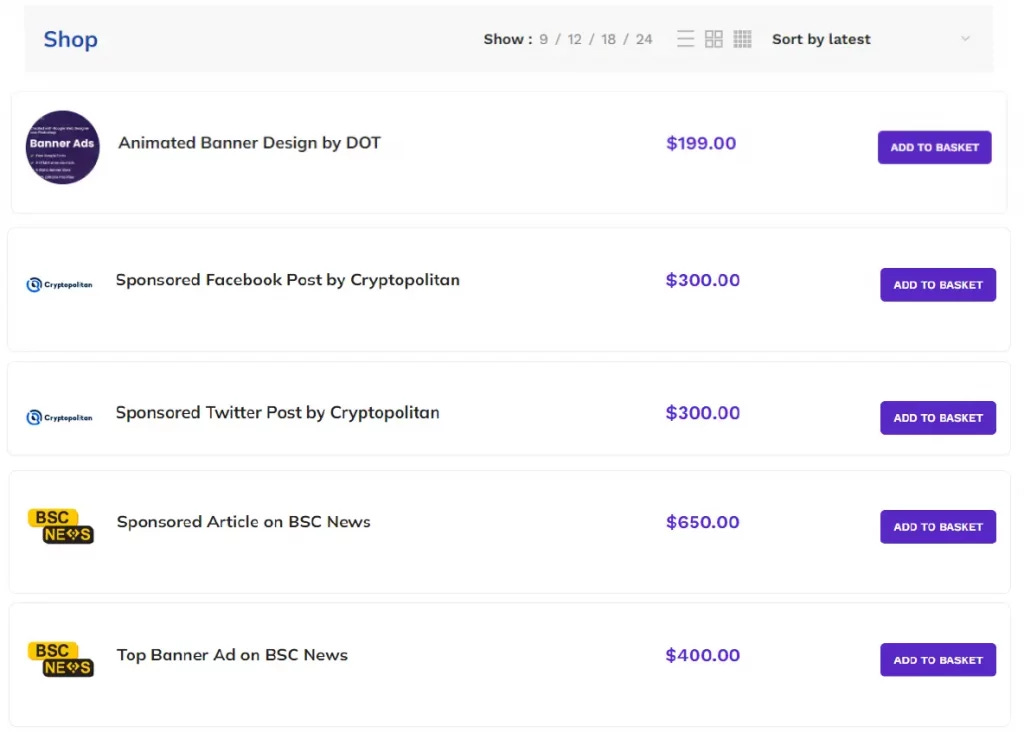The height and width of the screenshot is (739, 1024).
Task: Click the $650.00 price
Action: point(703,522)
